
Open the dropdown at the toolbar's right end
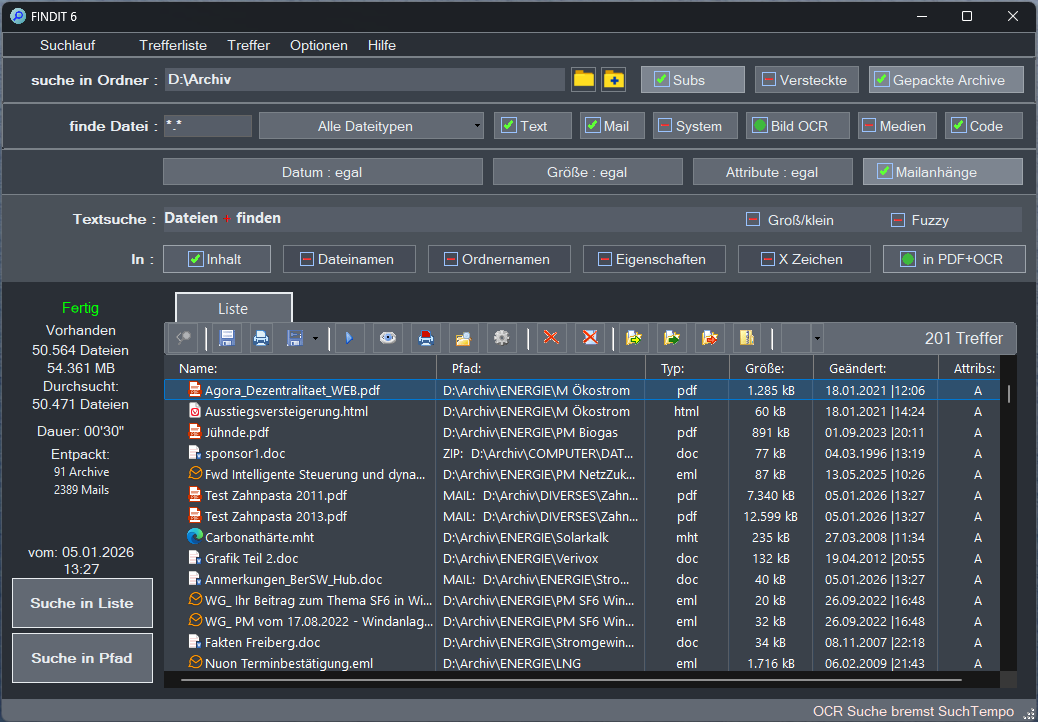(x=817, y=338)
